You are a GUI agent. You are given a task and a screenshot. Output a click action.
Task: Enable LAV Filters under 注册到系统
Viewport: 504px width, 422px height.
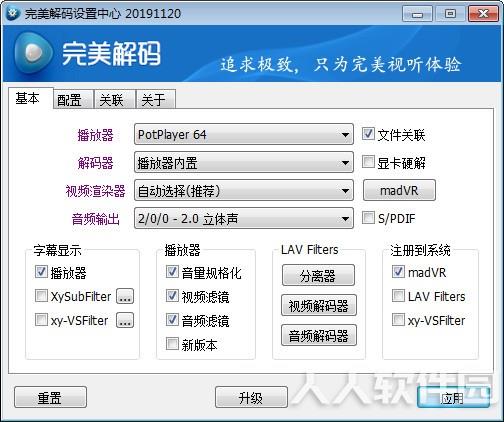[398, 296]
